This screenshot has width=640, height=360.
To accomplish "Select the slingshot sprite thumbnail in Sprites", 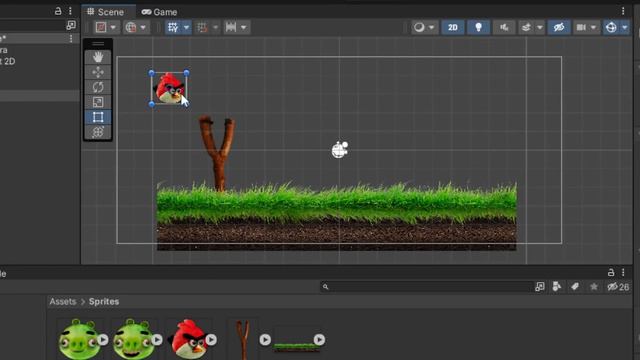I will [242, 340].
